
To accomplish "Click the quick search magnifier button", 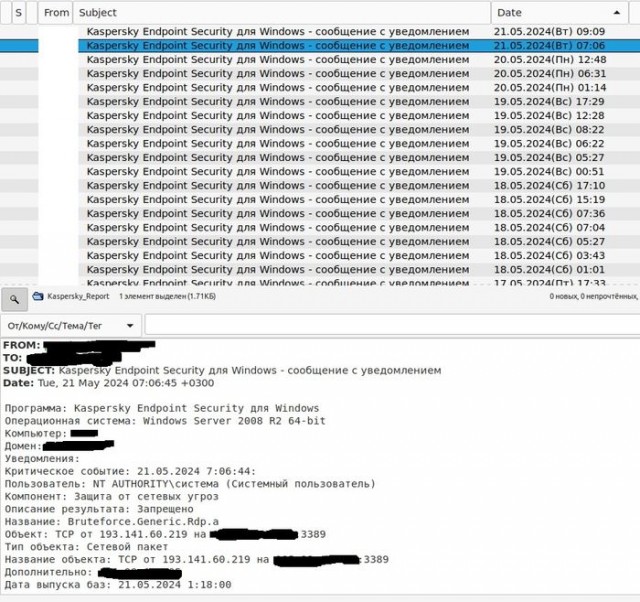I will click(x=14, y=300).
